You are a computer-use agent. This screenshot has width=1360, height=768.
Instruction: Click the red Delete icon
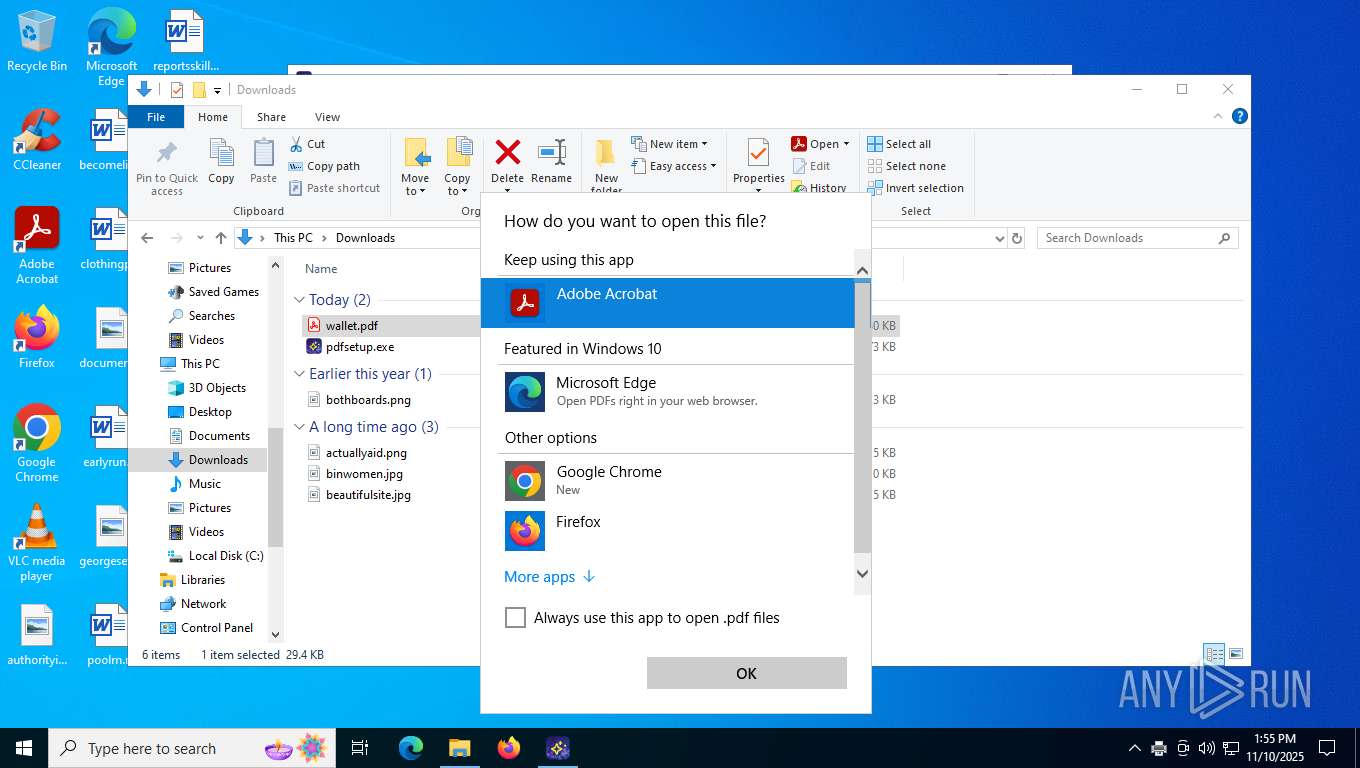click(x=508, y=153)
